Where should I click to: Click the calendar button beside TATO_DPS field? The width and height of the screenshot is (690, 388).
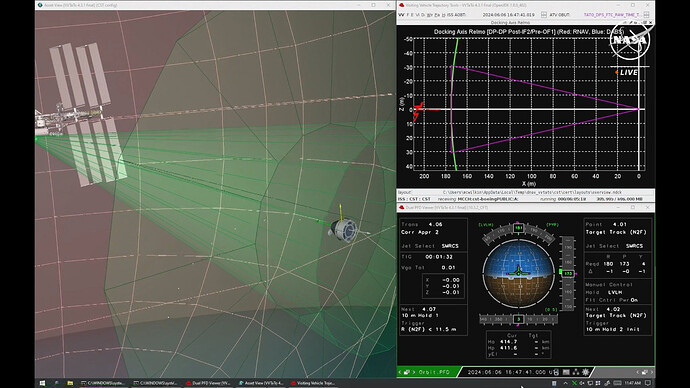pos(646,15)
